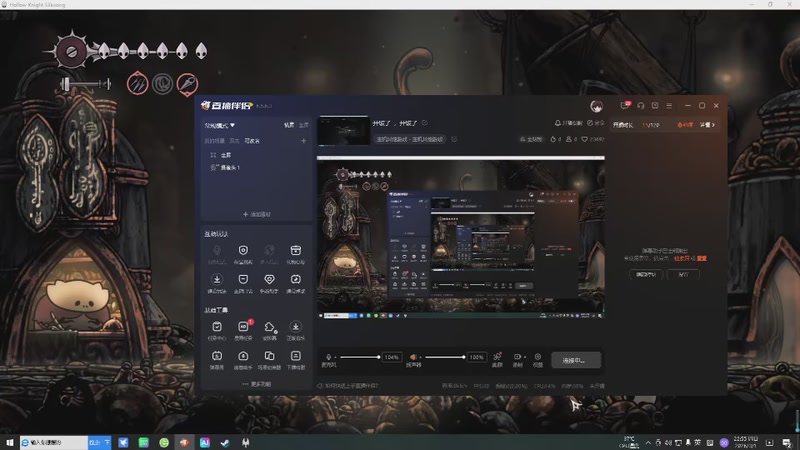Click the speaker volume slider
The width and height of the screenshot is (800, 450).
pyautogui.click(x=445, y=357)
